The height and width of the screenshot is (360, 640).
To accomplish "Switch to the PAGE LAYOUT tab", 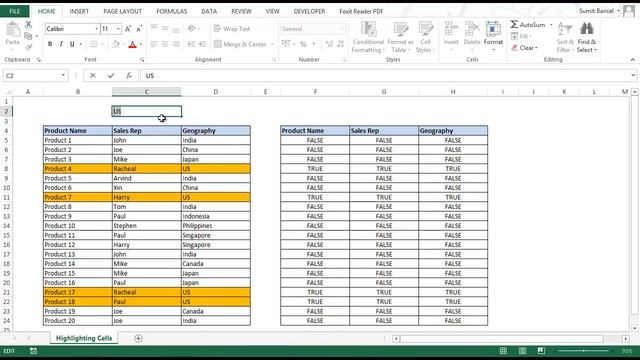I will coord(122,11).
